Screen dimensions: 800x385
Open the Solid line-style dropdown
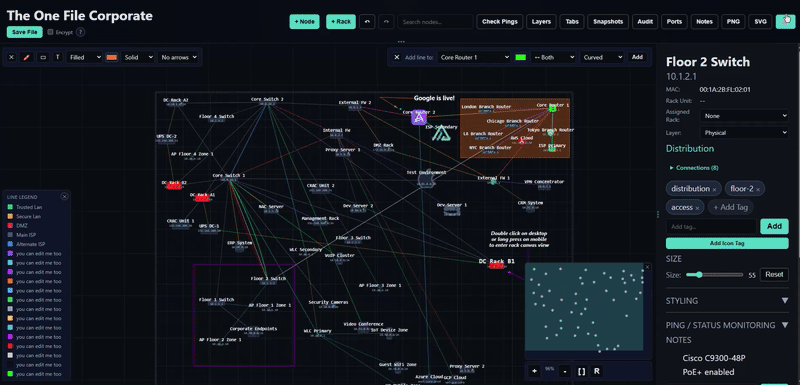[x=138, y=58]
